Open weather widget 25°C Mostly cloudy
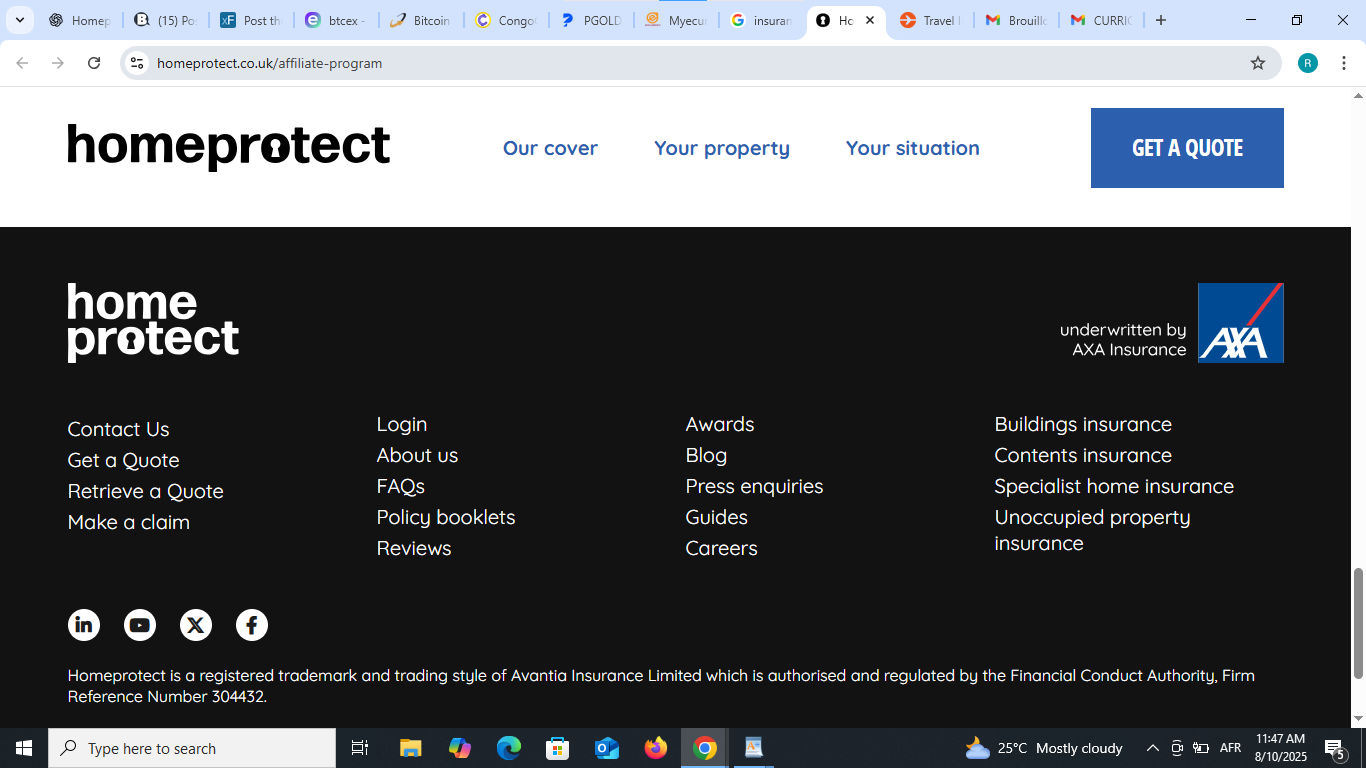1366x768 pixels. [x=1044, y=748]
